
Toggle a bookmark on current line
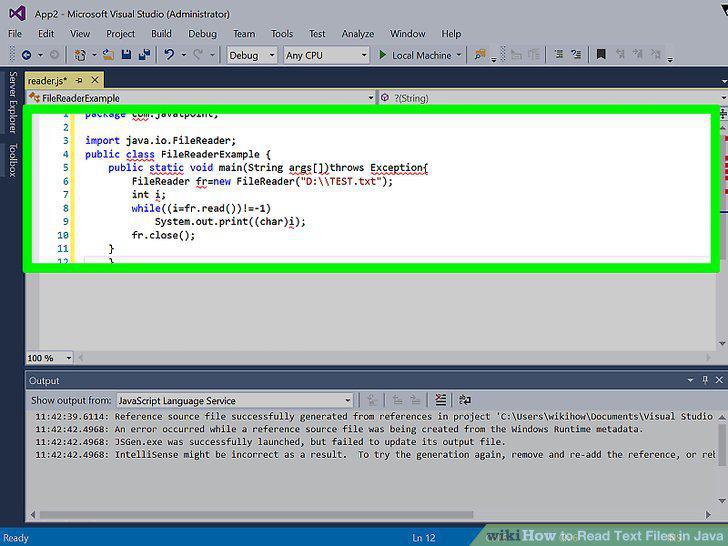coord(601,55)
